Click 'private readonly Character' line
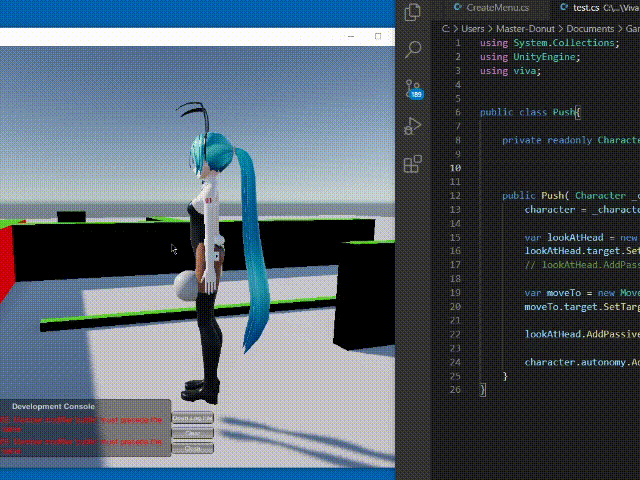Image resolution: width=640 pixels, height=480 pixels. click(571, 140)
